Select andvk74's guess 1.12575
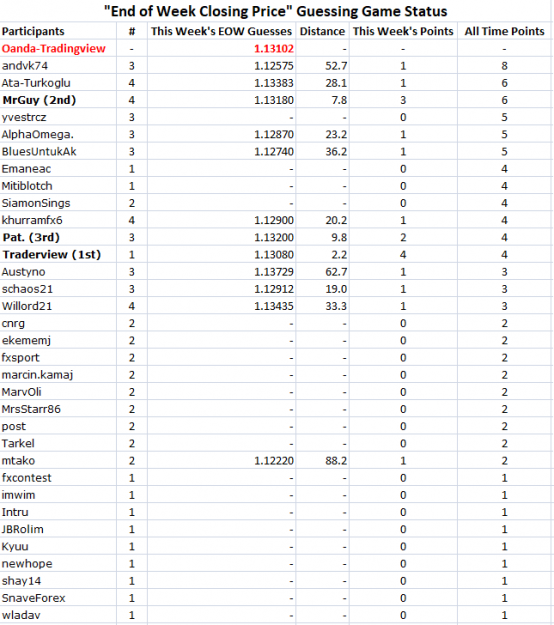The height and width of the screenshot is (625, 554). tap(274, 66)
